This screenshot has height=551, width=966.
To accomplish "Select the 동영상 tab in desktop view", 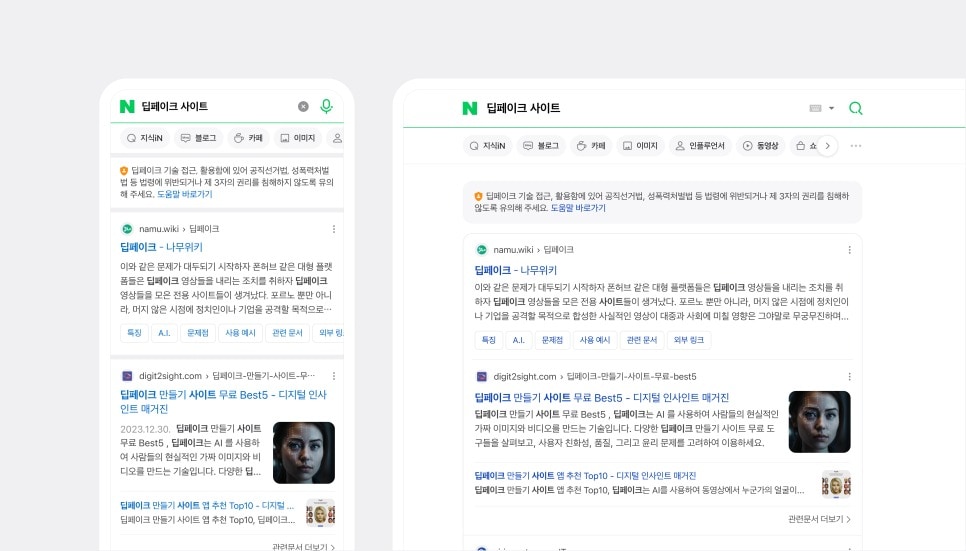I will point(761,146).
